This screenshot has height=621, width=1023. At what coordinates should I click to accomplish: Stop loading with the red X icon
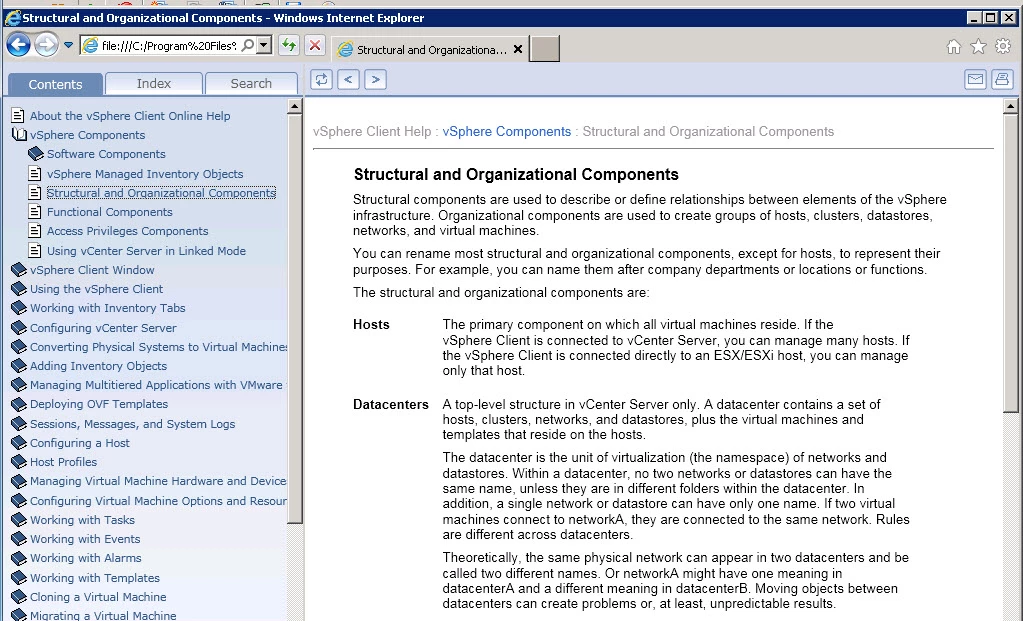click(315, 45)
